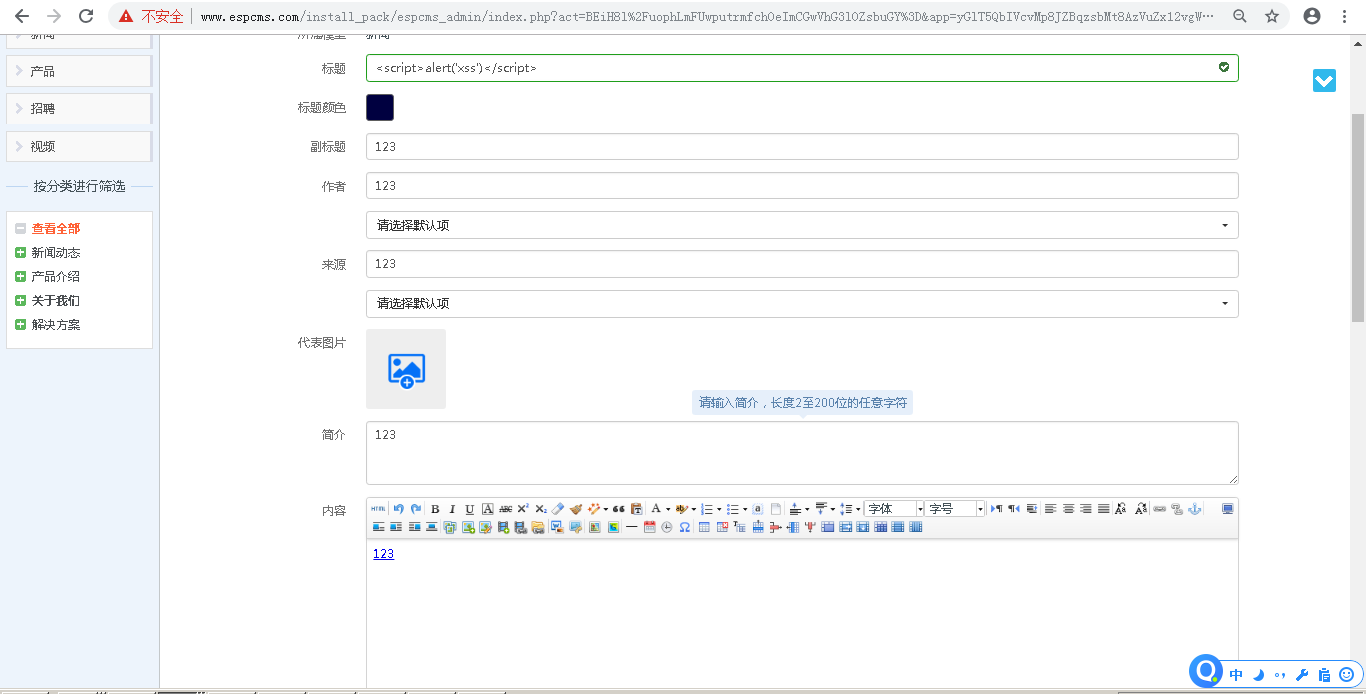Apply italic formatting to content text
1366x694 pixels.
click(451, 508)
